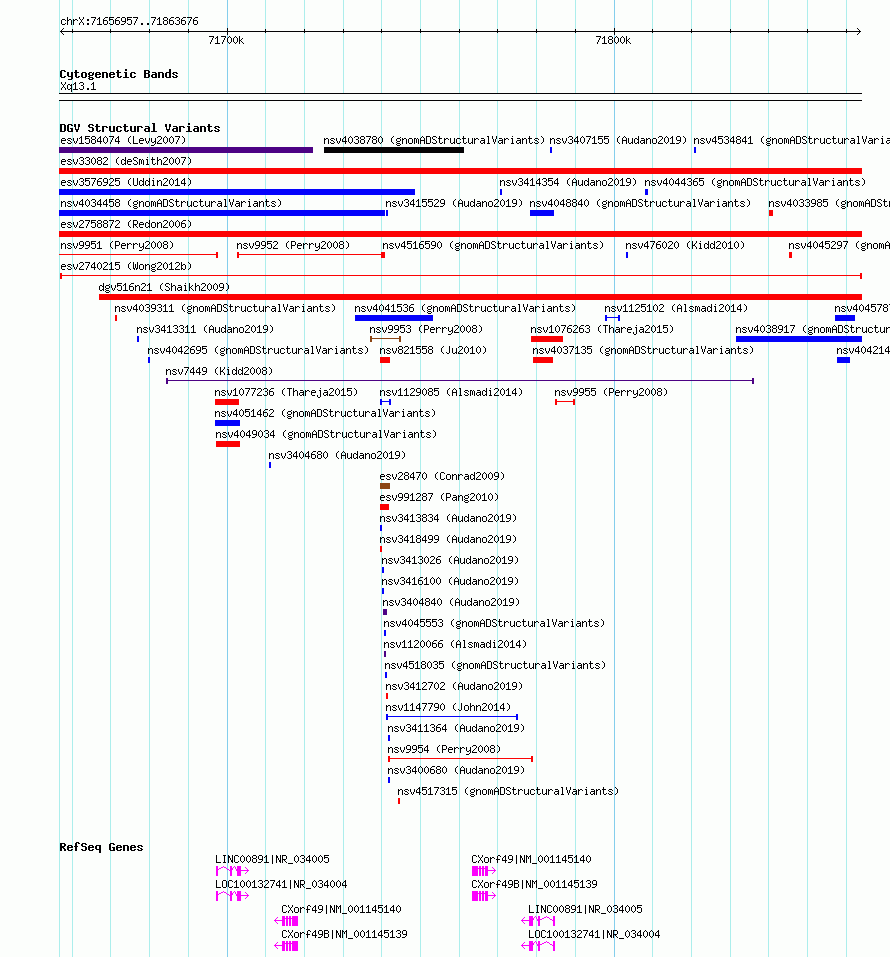
Task: Click the 71700k ruler tick label
Action: (226, 40)
